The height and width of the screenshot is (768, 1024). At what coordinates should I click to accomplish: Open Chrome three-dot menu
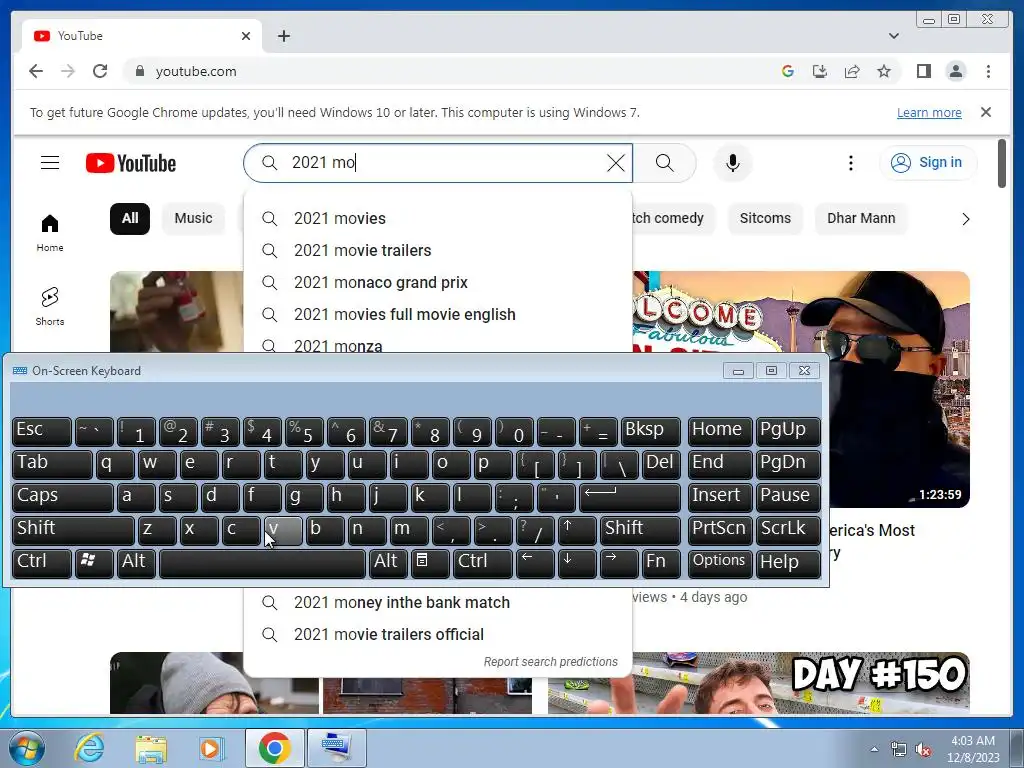[x=988, y=71]
